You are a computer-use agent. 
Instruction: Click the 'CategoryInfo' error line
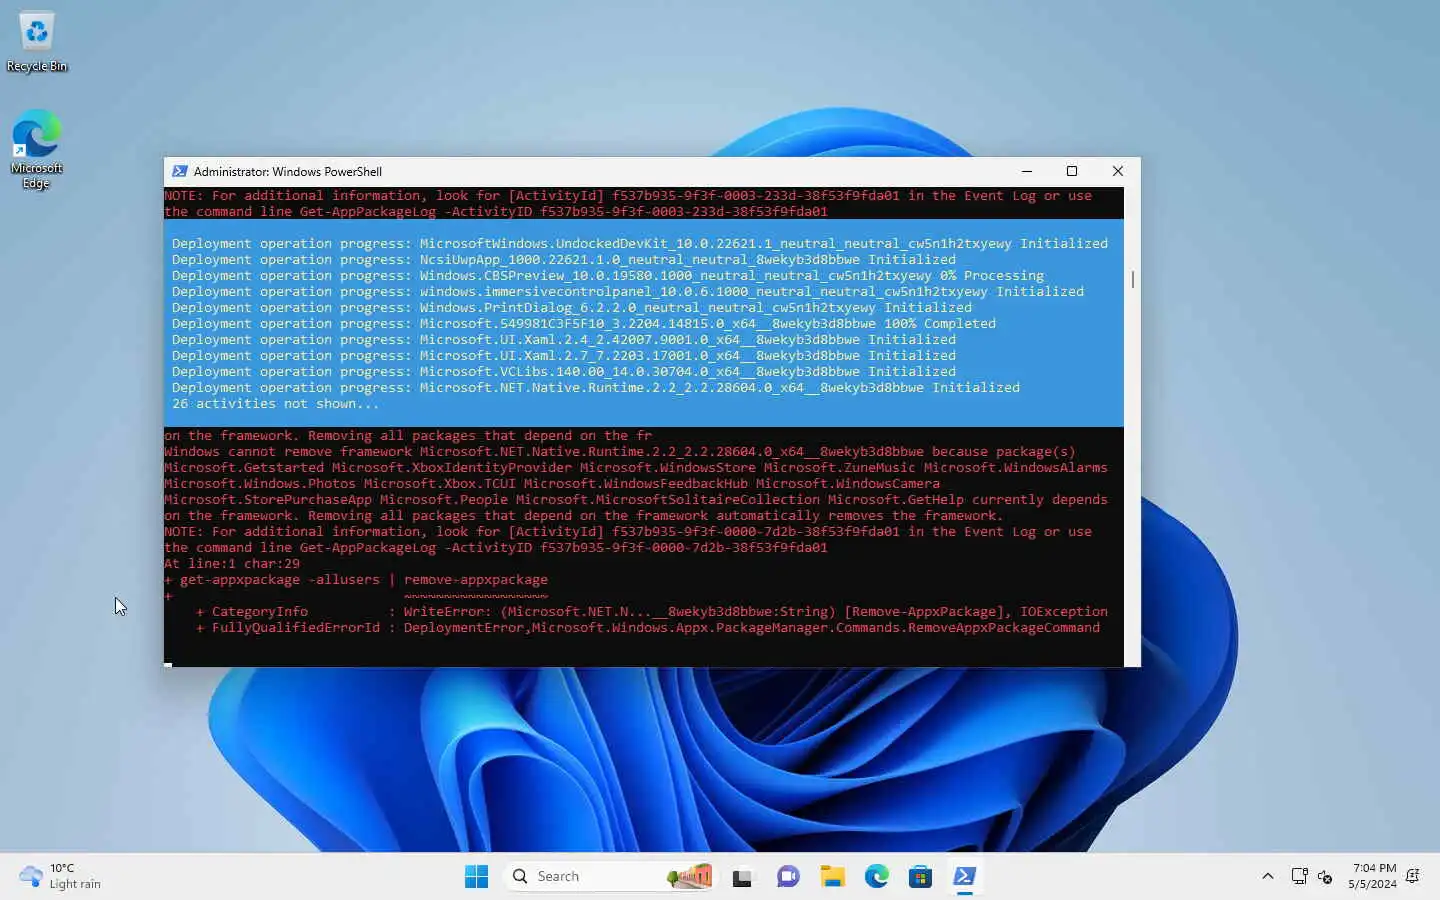click(652, 612)
